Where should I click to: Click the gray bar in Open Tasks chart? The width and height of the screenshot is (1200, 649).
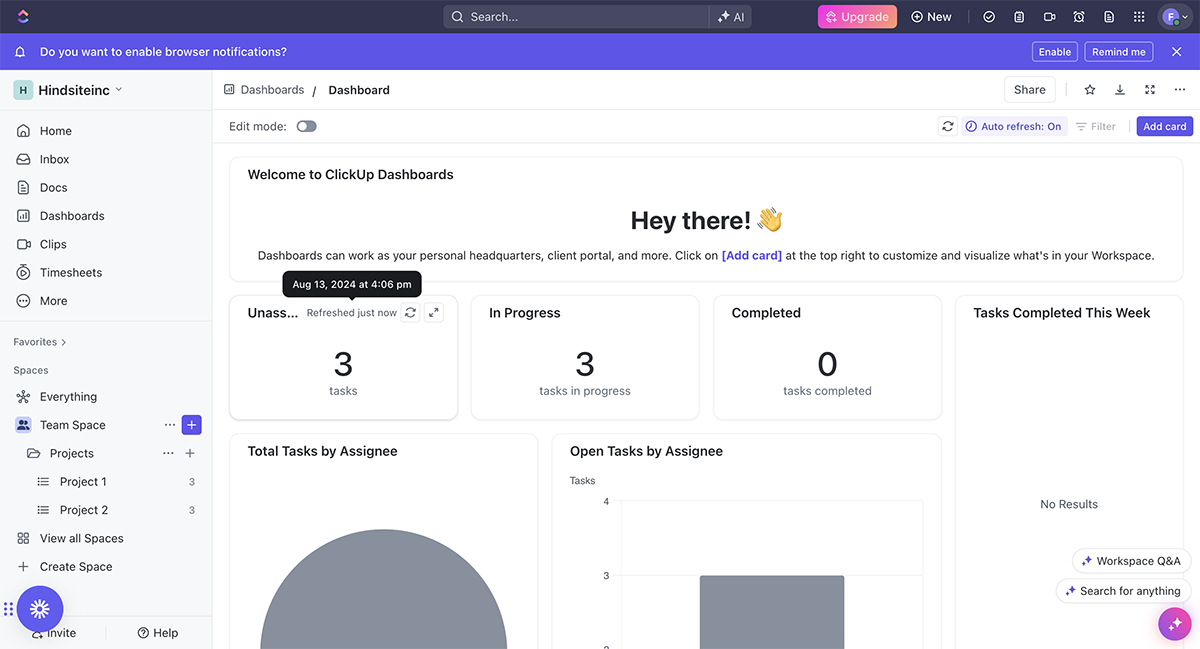[x=771, y=610]
